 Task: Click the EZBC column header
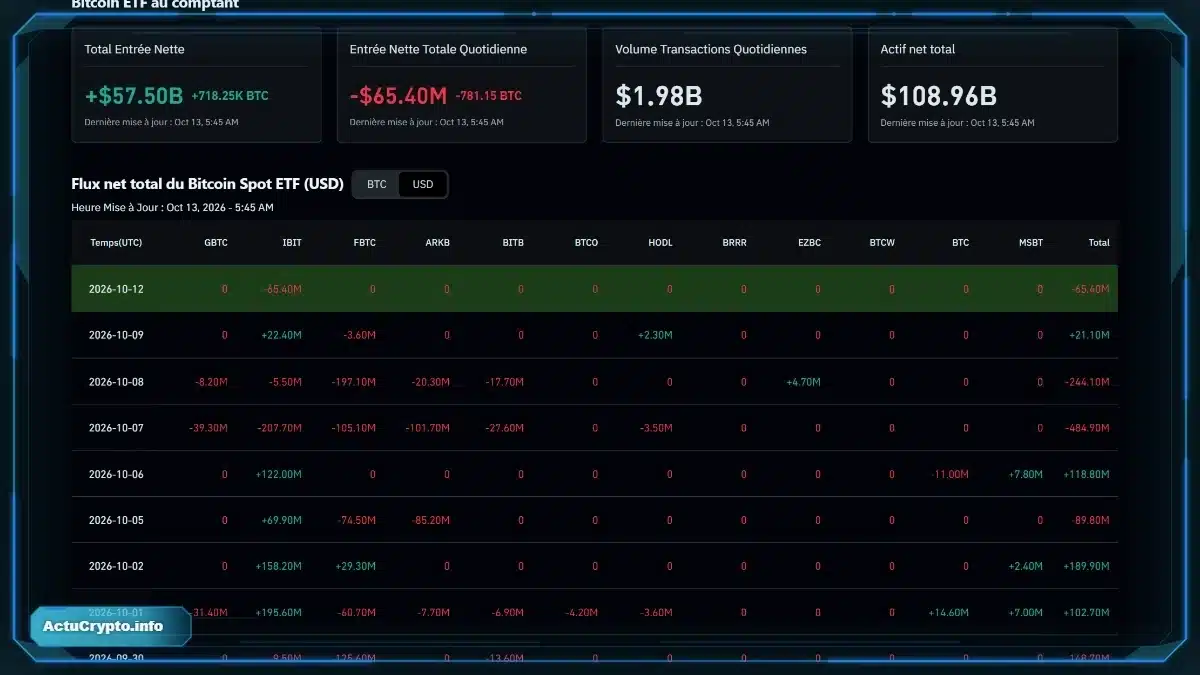pos(809,243)
